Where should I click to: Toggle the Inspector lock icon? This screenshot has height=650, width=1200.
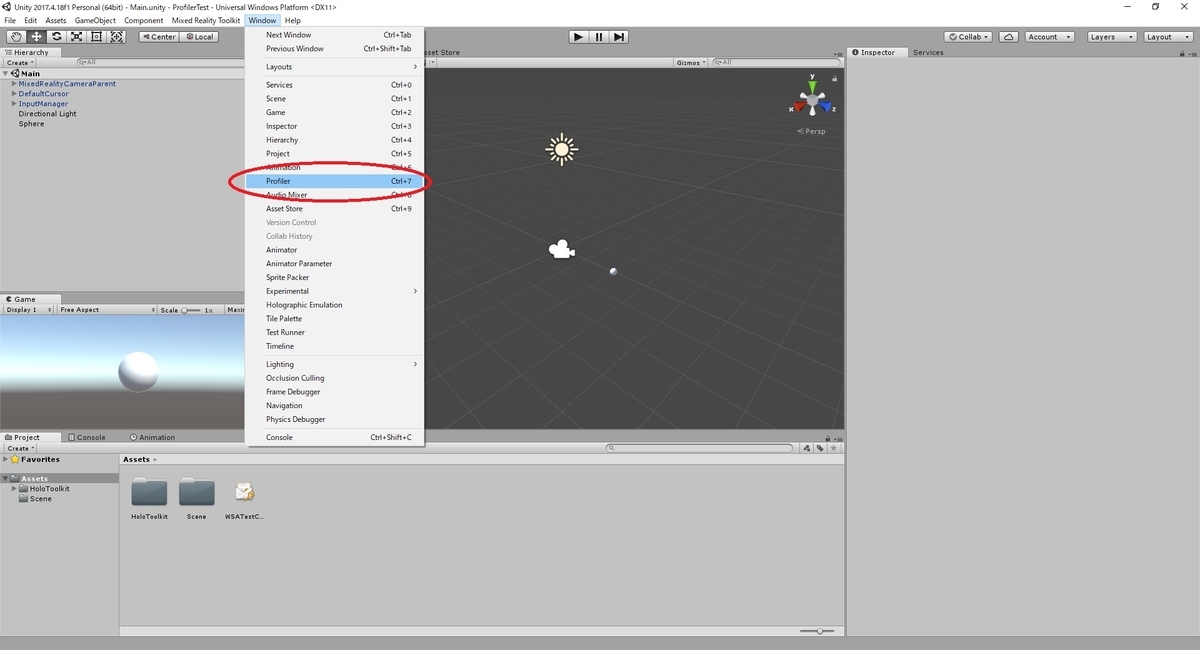click(x=1182, y=52)
